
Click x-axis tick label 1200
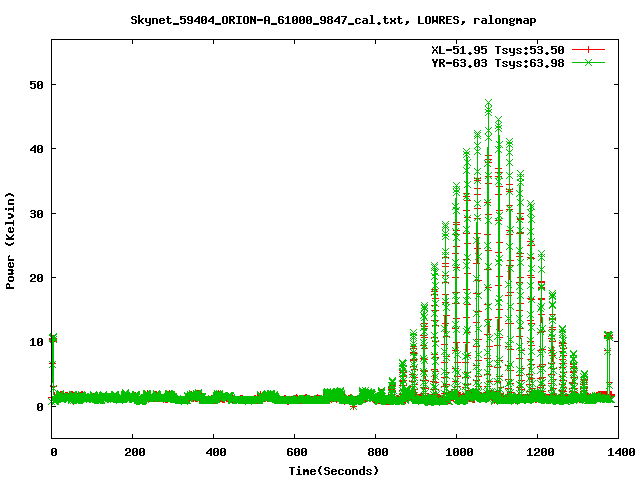coord(540,452)
